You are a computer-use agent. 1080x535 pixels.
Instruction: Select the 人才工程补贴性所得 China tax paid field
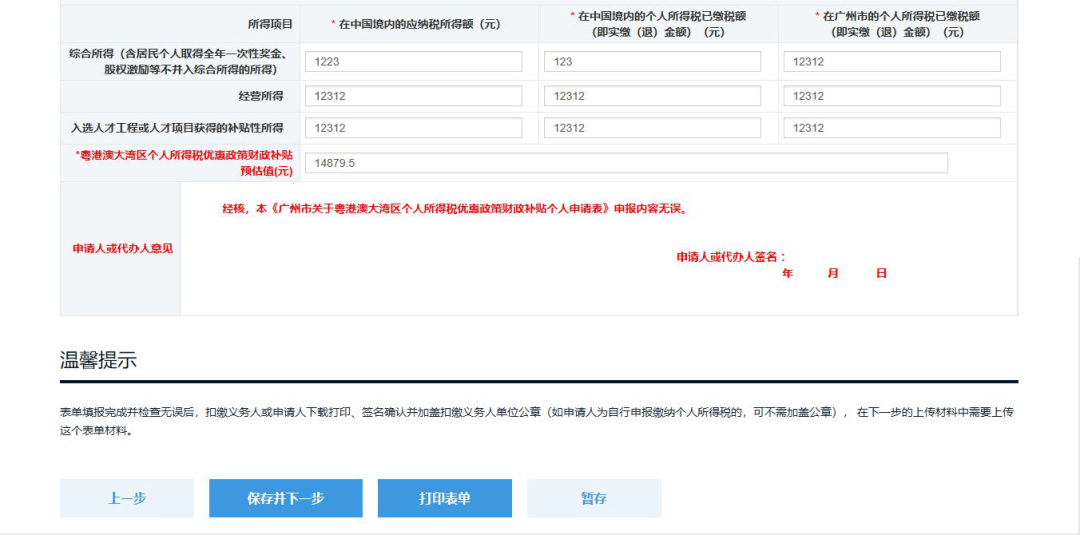pyautogui.click(x=652, y=128)
